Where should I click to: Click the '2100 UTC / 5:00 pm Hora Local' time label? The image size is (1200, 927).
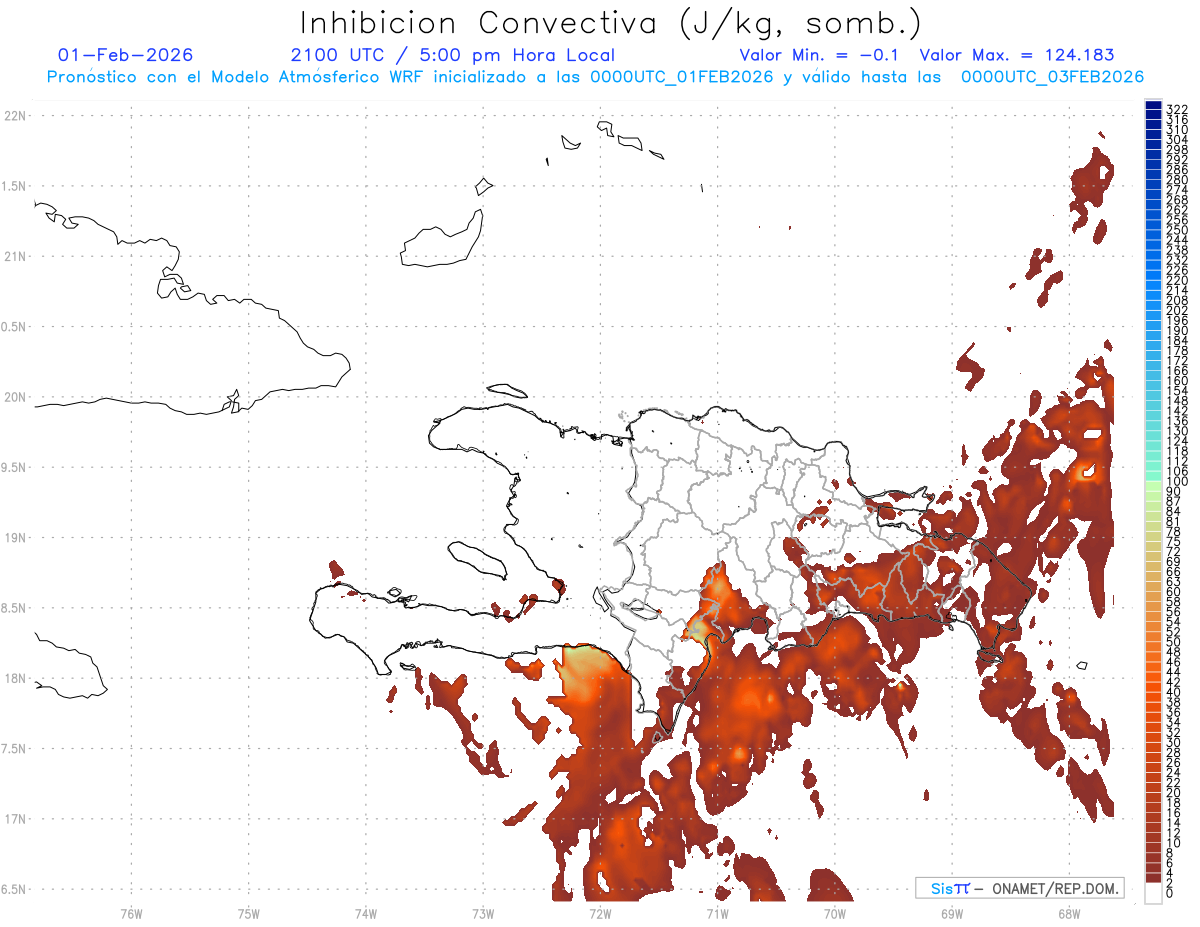pyautogui.click(x=453, y=55)
